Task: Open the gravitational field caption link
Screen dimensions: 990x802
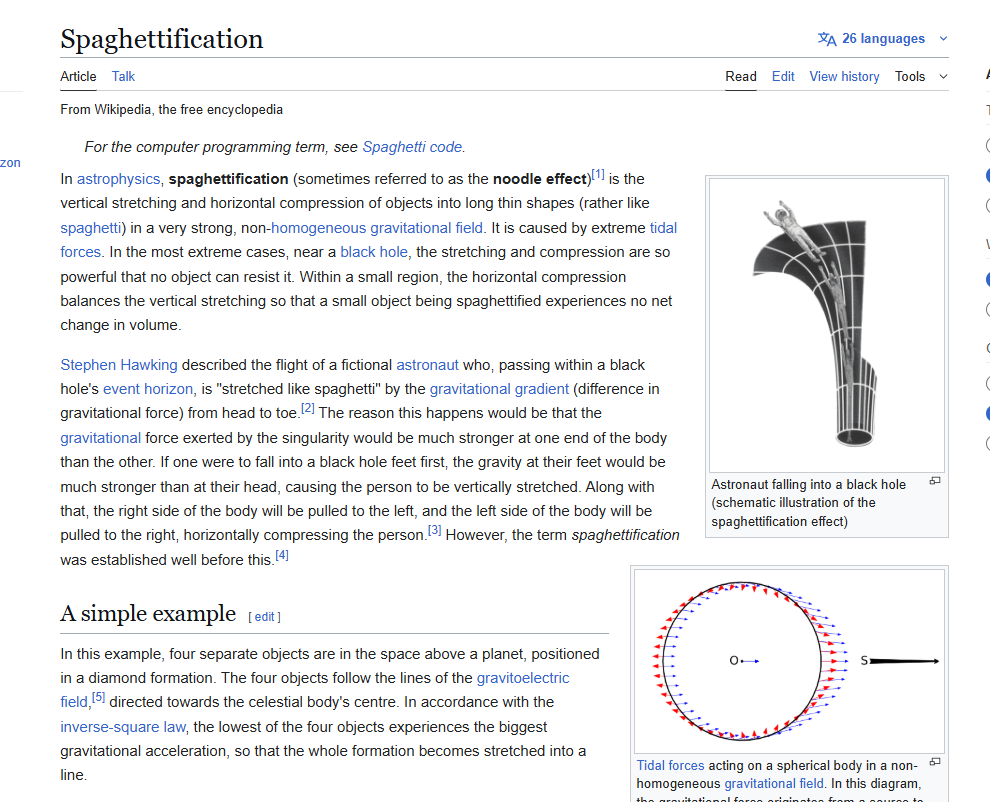Action: [774, 784]
